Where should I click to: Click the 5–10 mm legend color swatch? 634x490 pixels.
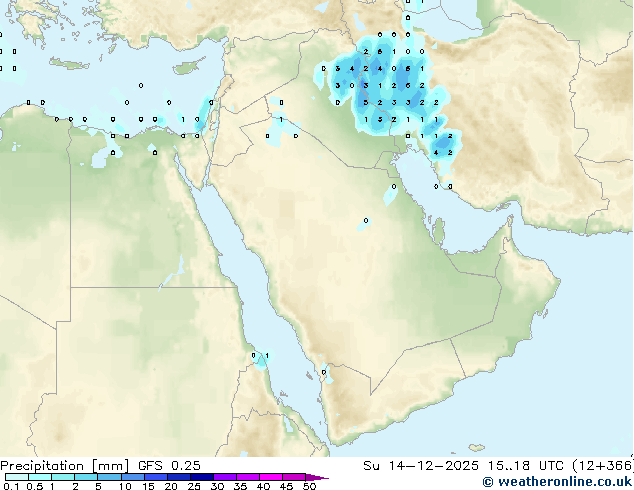109,477
